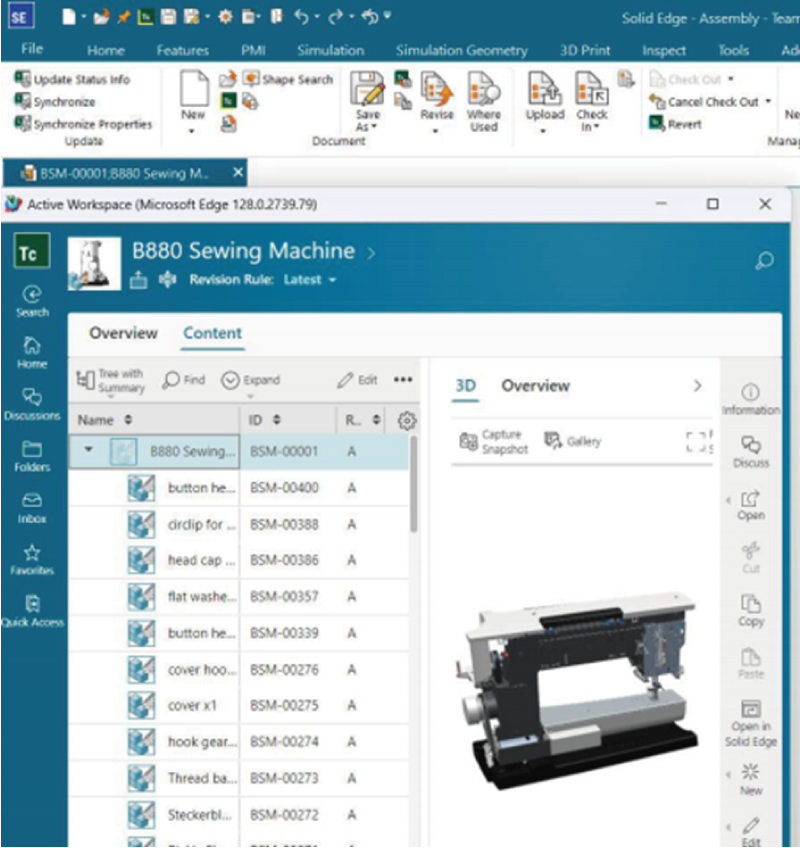Click the share icon under title

(138, 280)
